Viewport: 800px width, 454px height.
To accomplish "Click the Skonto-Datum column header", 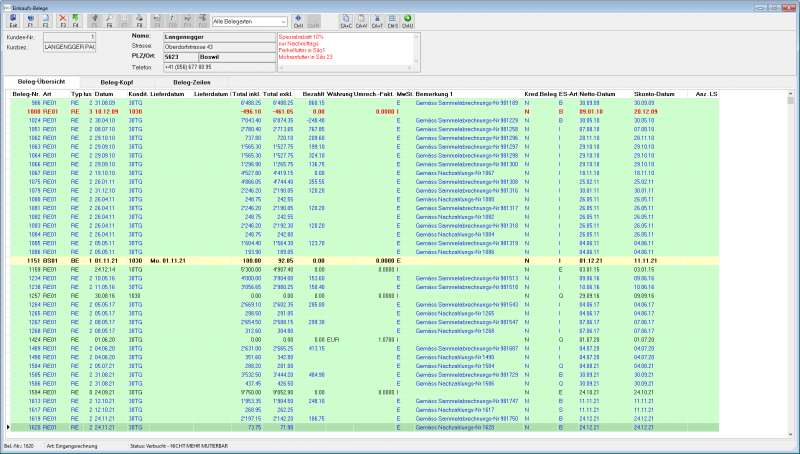I will pyautogui.click(x=660, y=94).
